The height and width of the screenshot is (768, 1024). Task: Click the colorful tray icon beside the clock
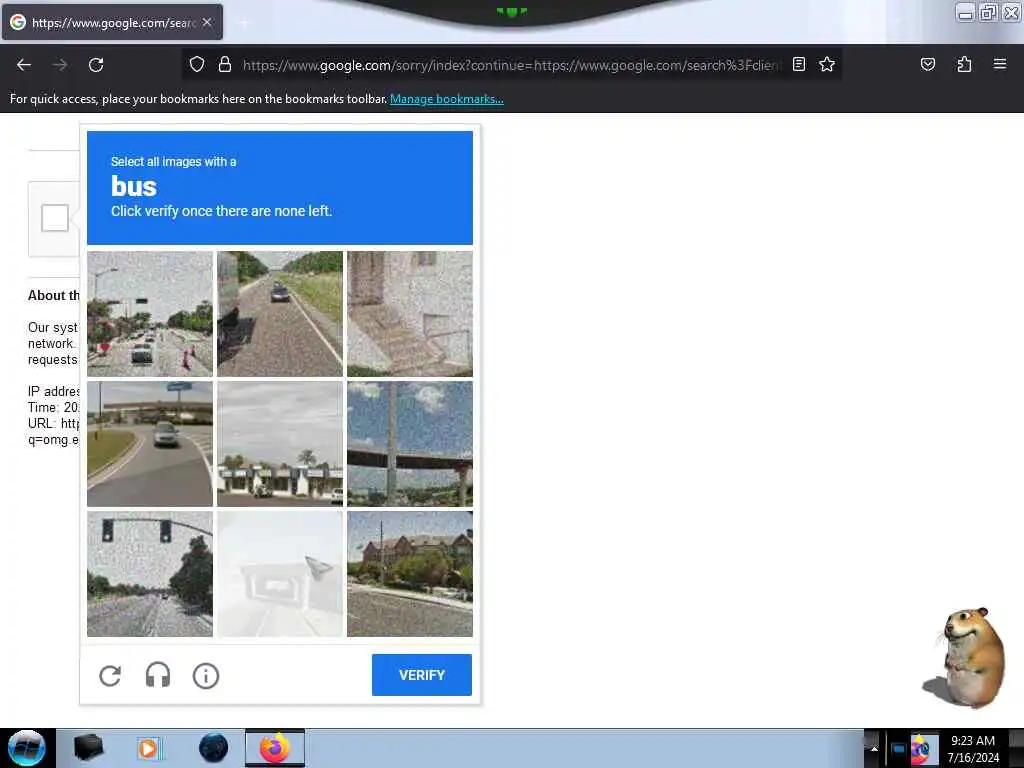point(921,749)
